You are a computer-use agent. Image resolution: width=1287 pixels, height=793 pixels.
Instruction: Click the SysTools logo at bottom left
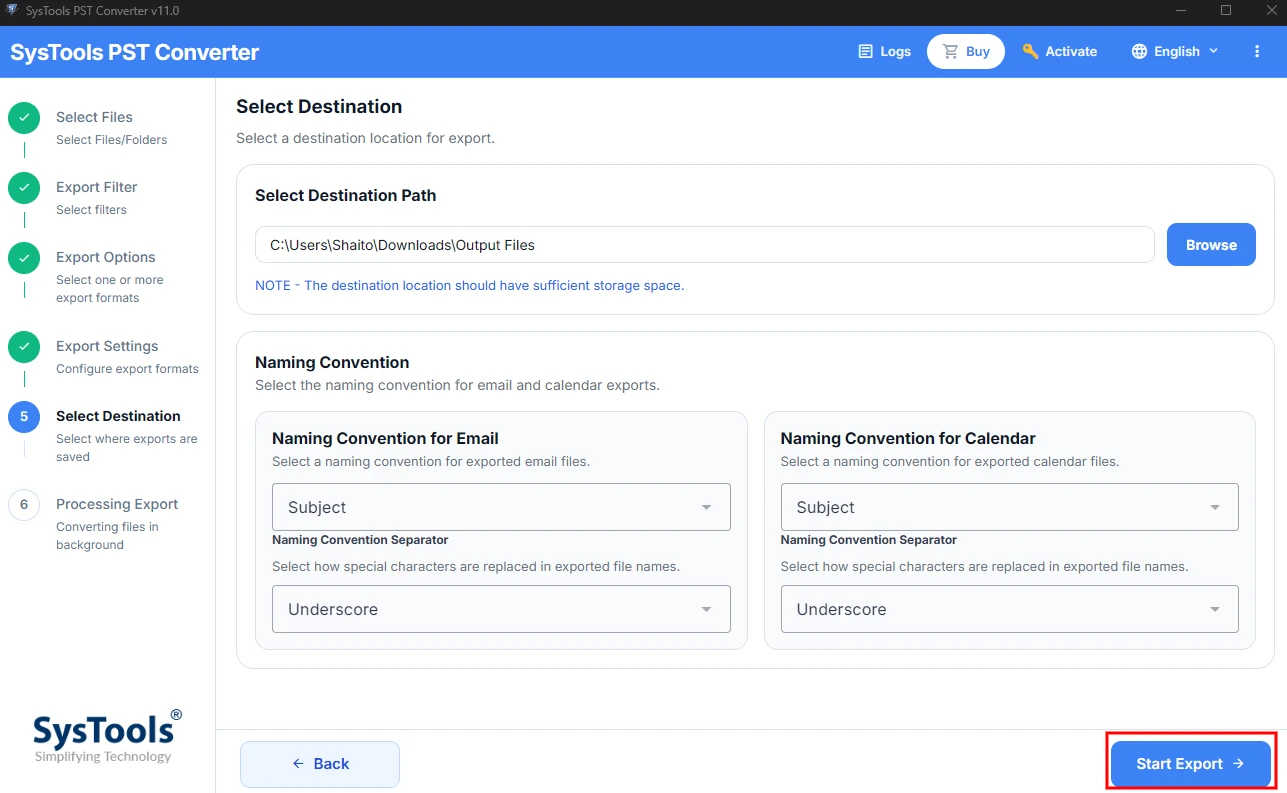tap(107, 736)
